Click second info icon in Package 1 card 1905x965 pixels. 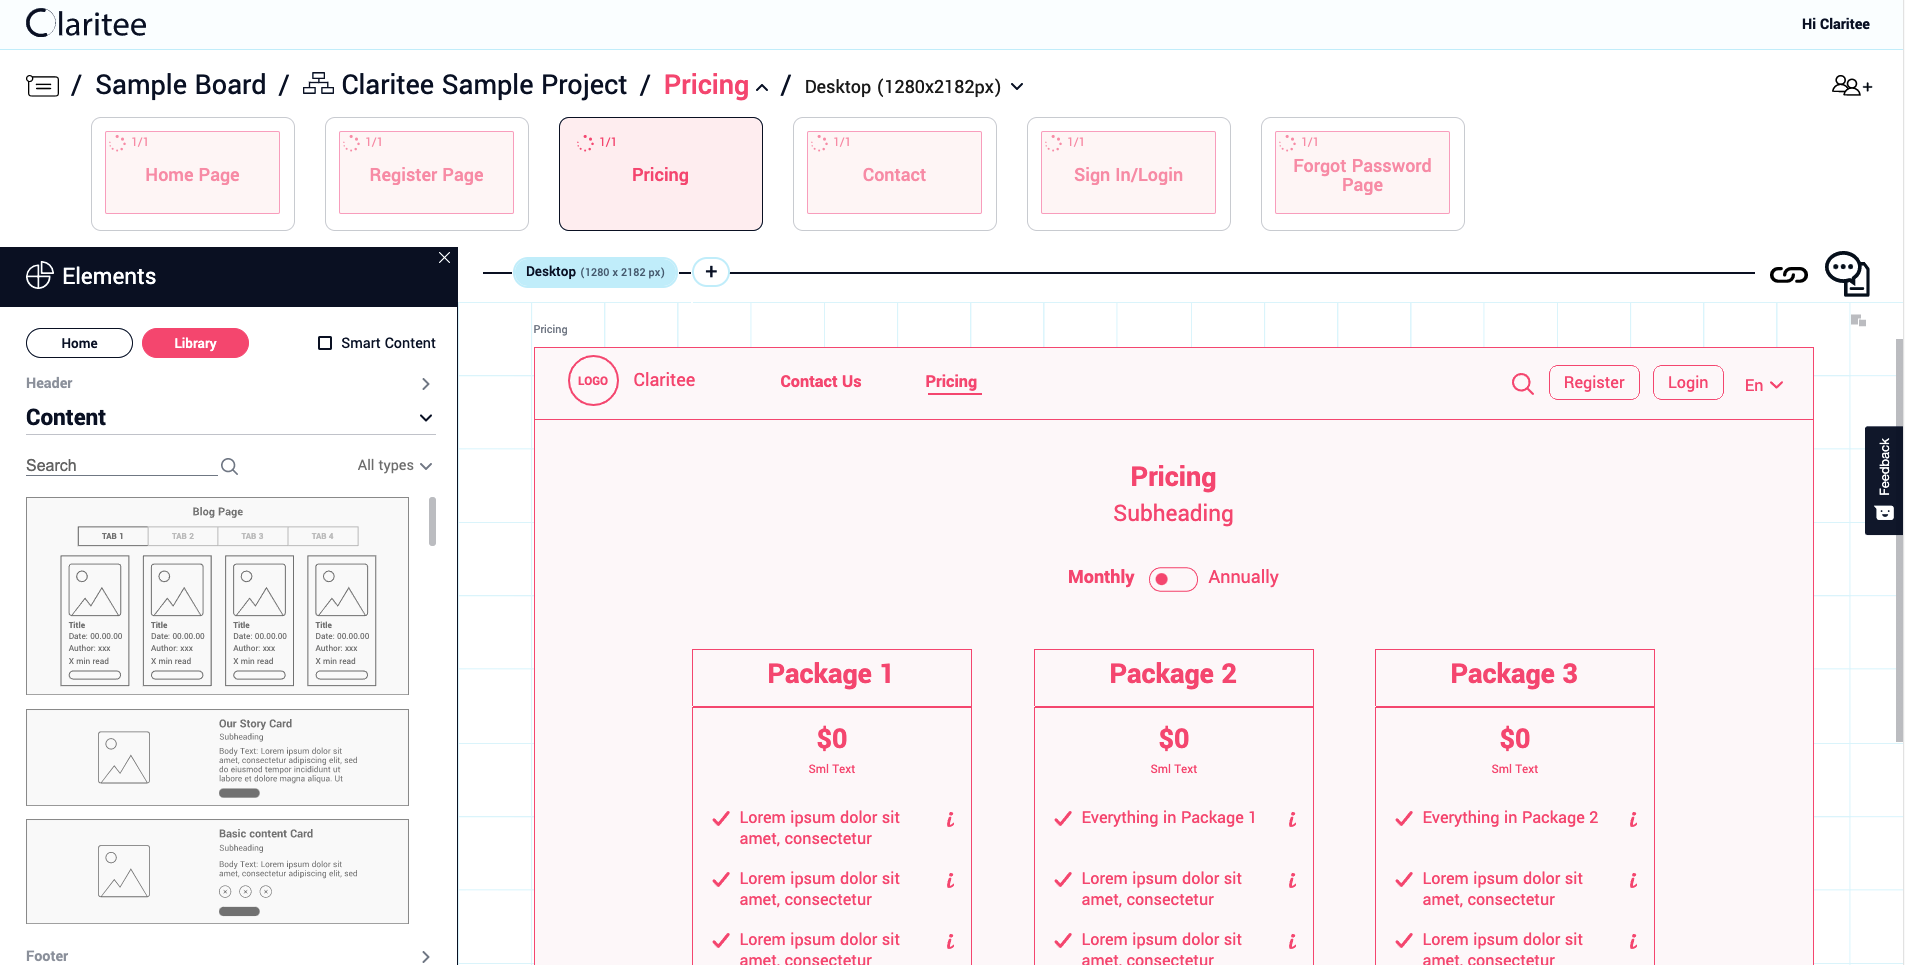point(950,880)
